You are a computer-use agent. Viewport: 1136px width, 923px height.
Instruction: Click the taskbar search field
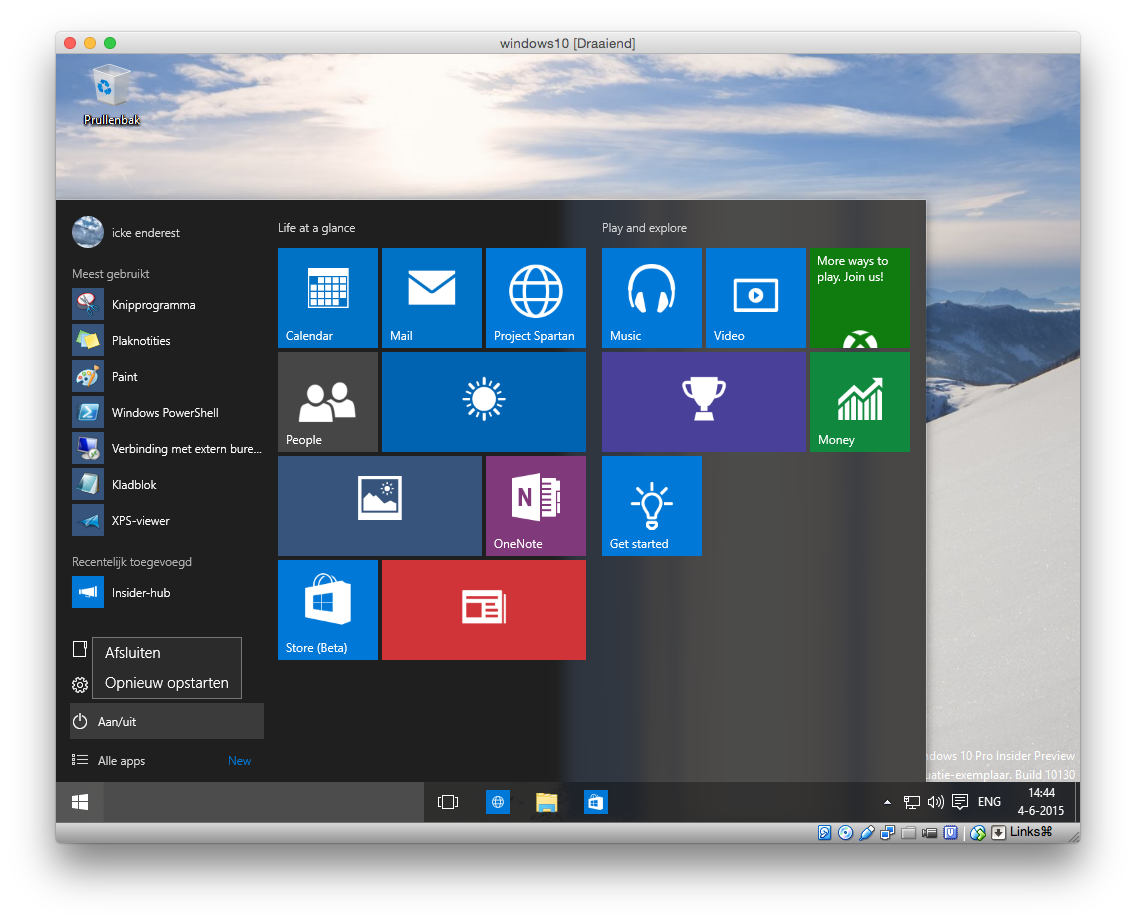click(264, 802)
